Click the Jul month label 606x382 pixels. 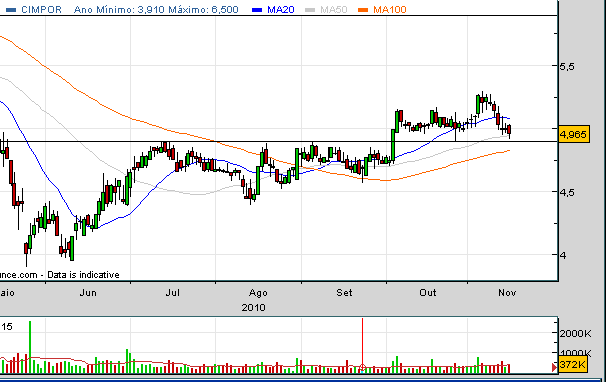[172, 293]
